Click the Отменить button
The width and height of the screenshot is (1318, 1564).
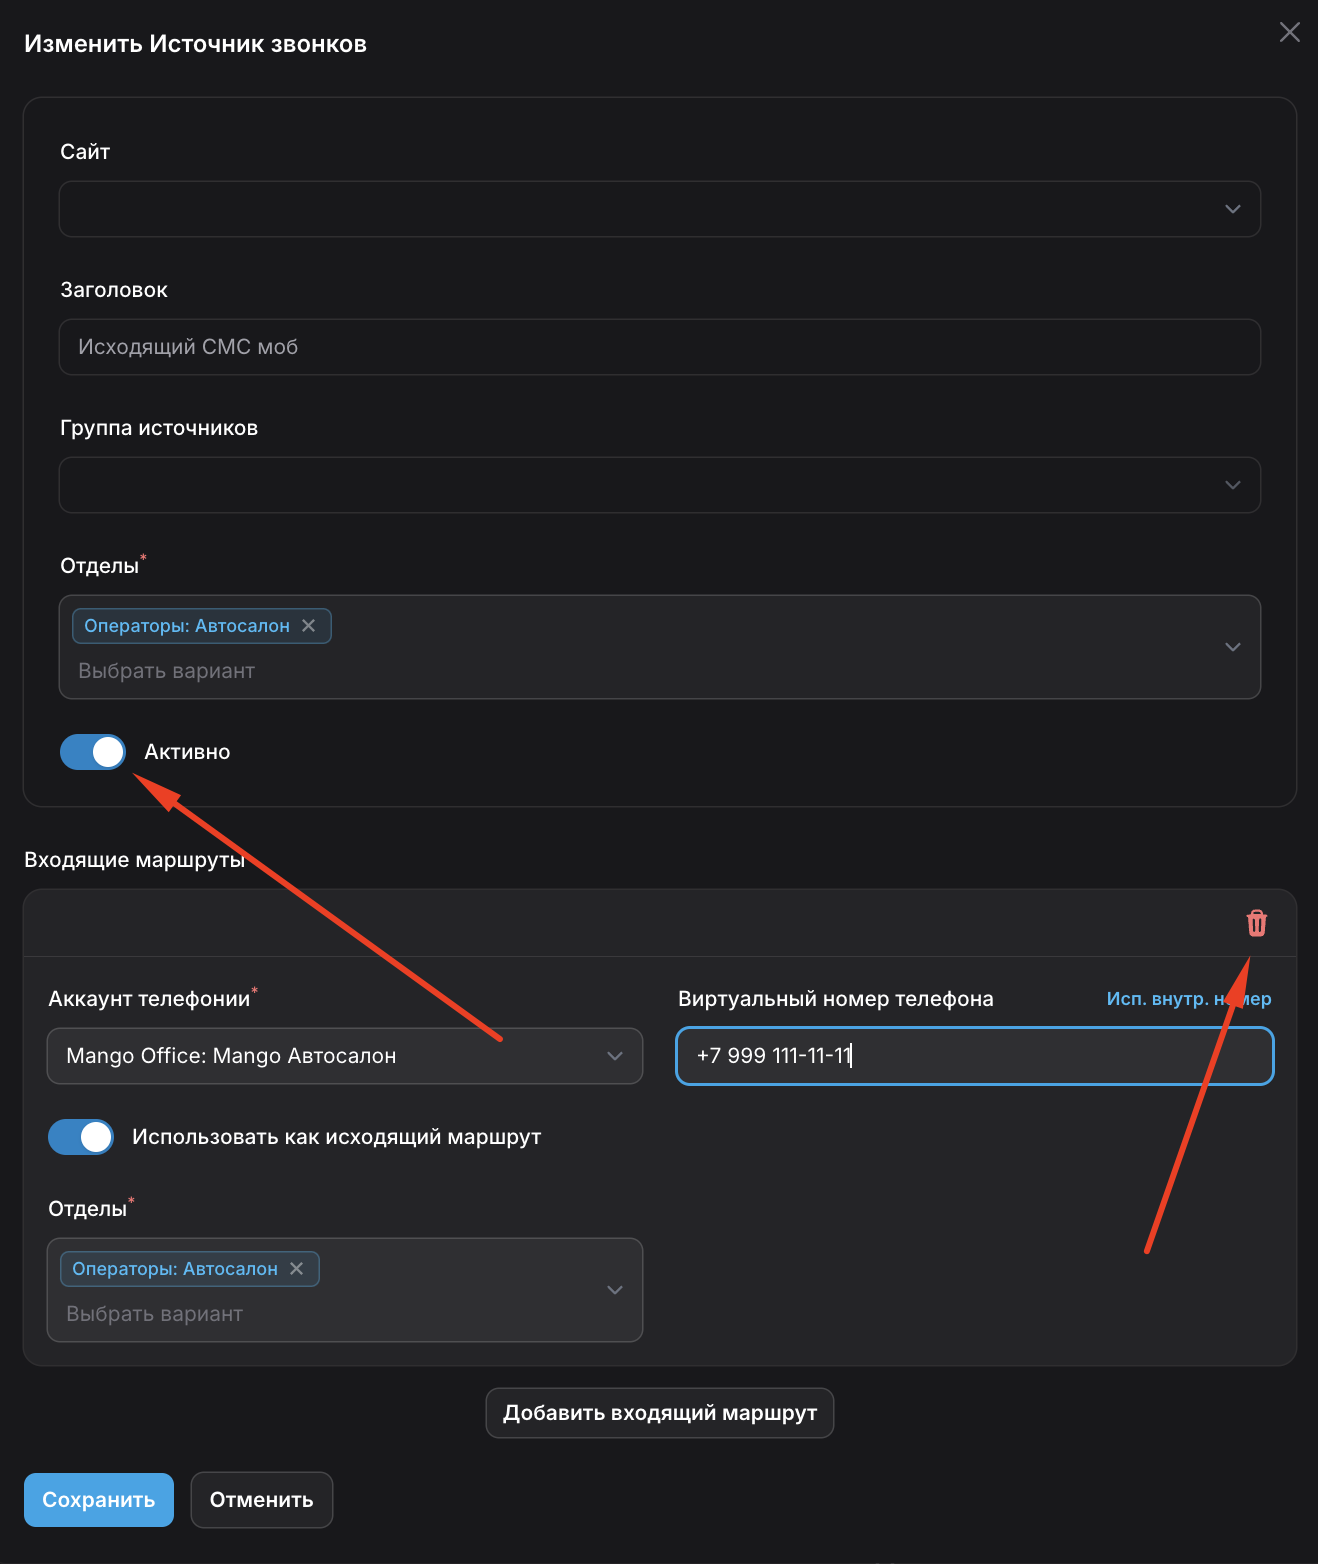pyautogui.click(x=261, y=1500)
